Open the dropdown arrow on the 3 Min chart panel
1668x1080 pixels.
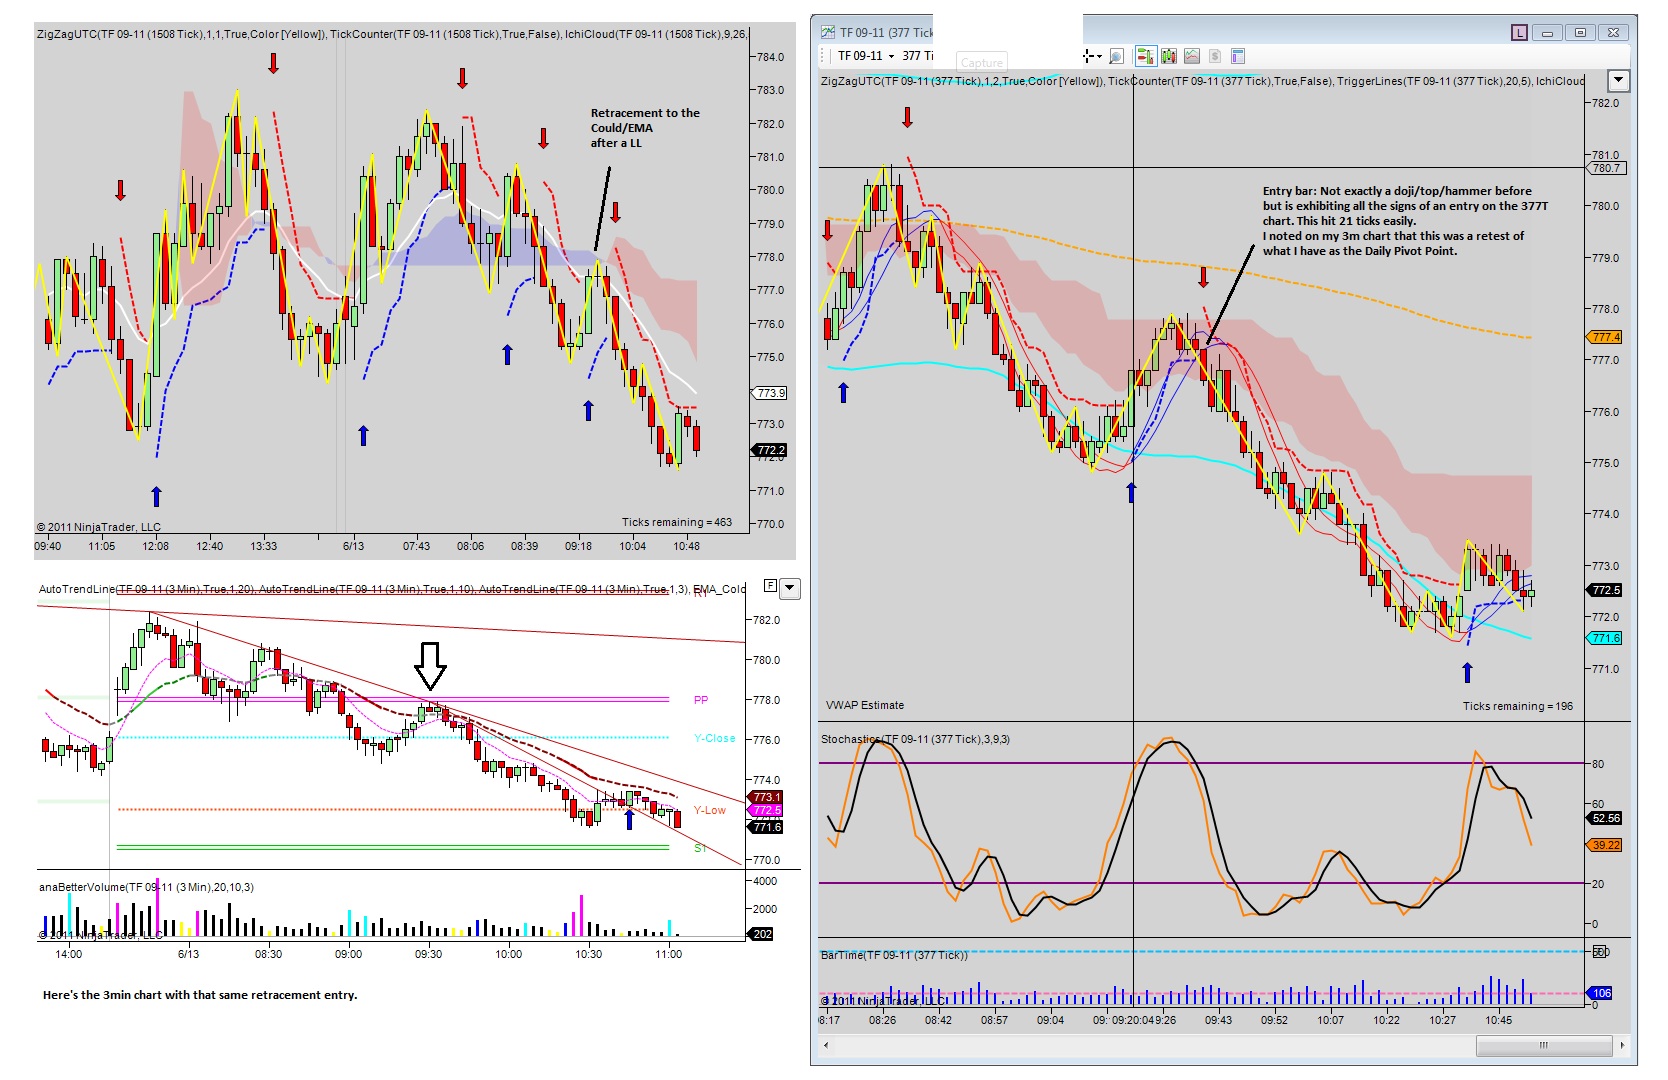790,588
